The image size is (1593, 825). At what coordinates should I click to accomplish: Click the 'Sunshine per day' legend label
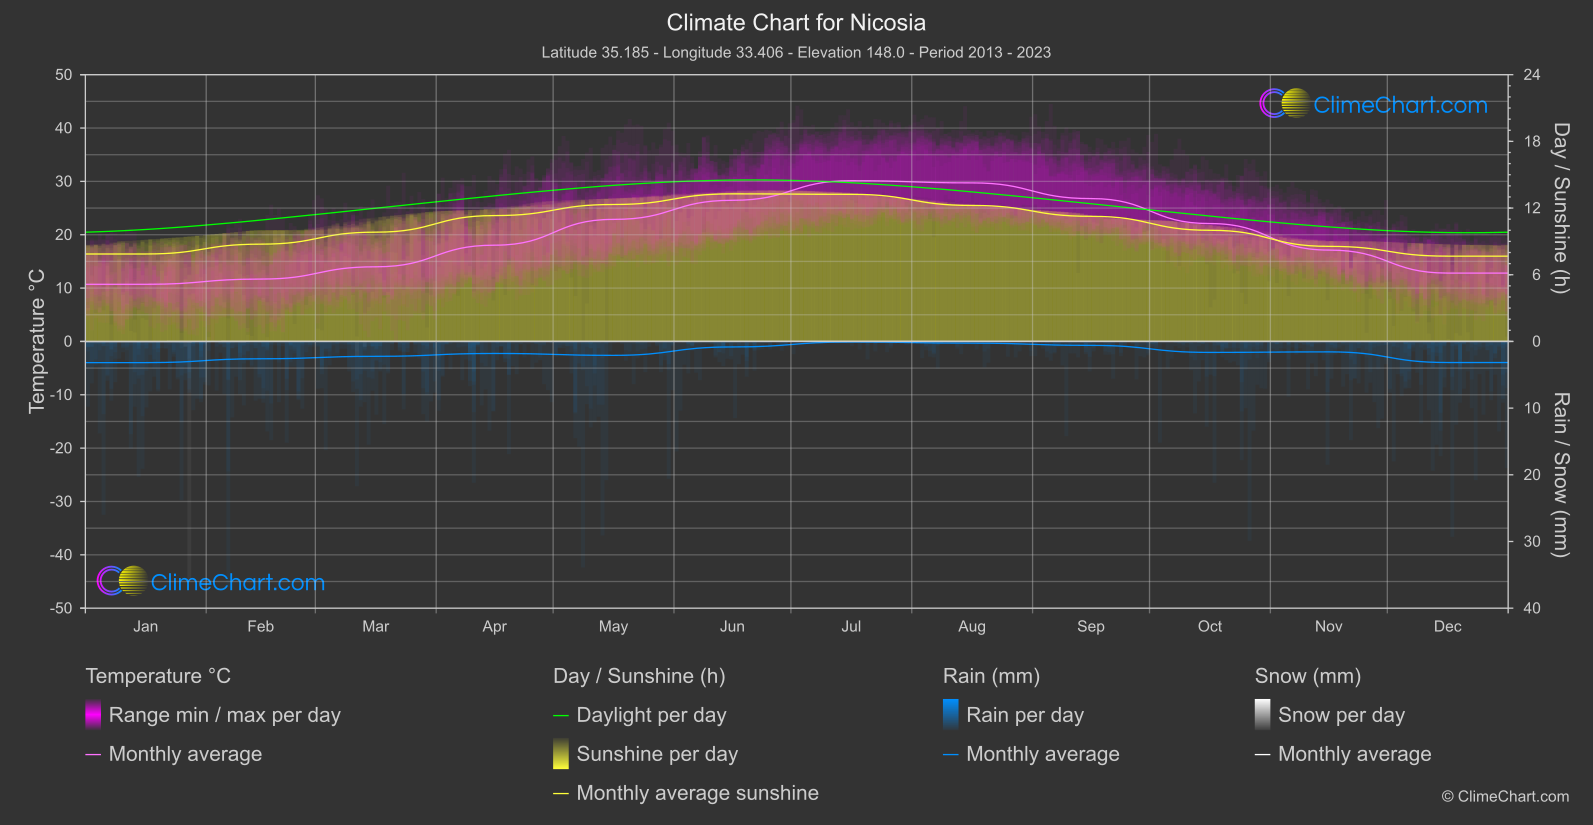pyautogui.click(x=657, y=754)
